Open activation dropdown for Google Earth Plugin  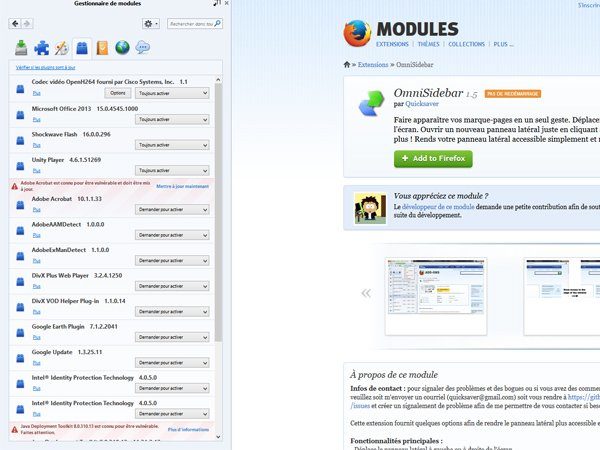coord(172,337)
